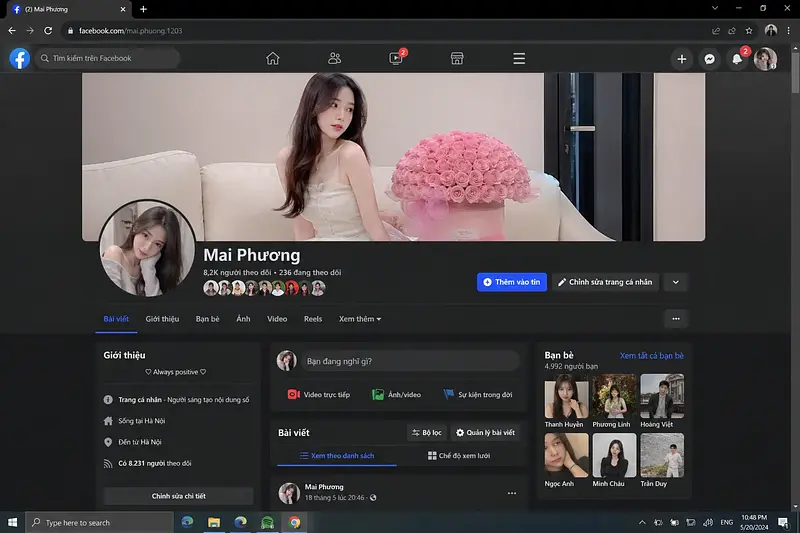Open the Marketplace icon

click(457, 59)
